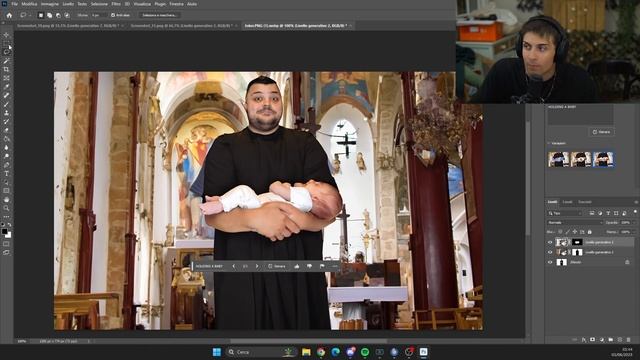Toggle lock all in the Layers panel
Viewport: 640px width, 360px height.
[x=589, y=232]
